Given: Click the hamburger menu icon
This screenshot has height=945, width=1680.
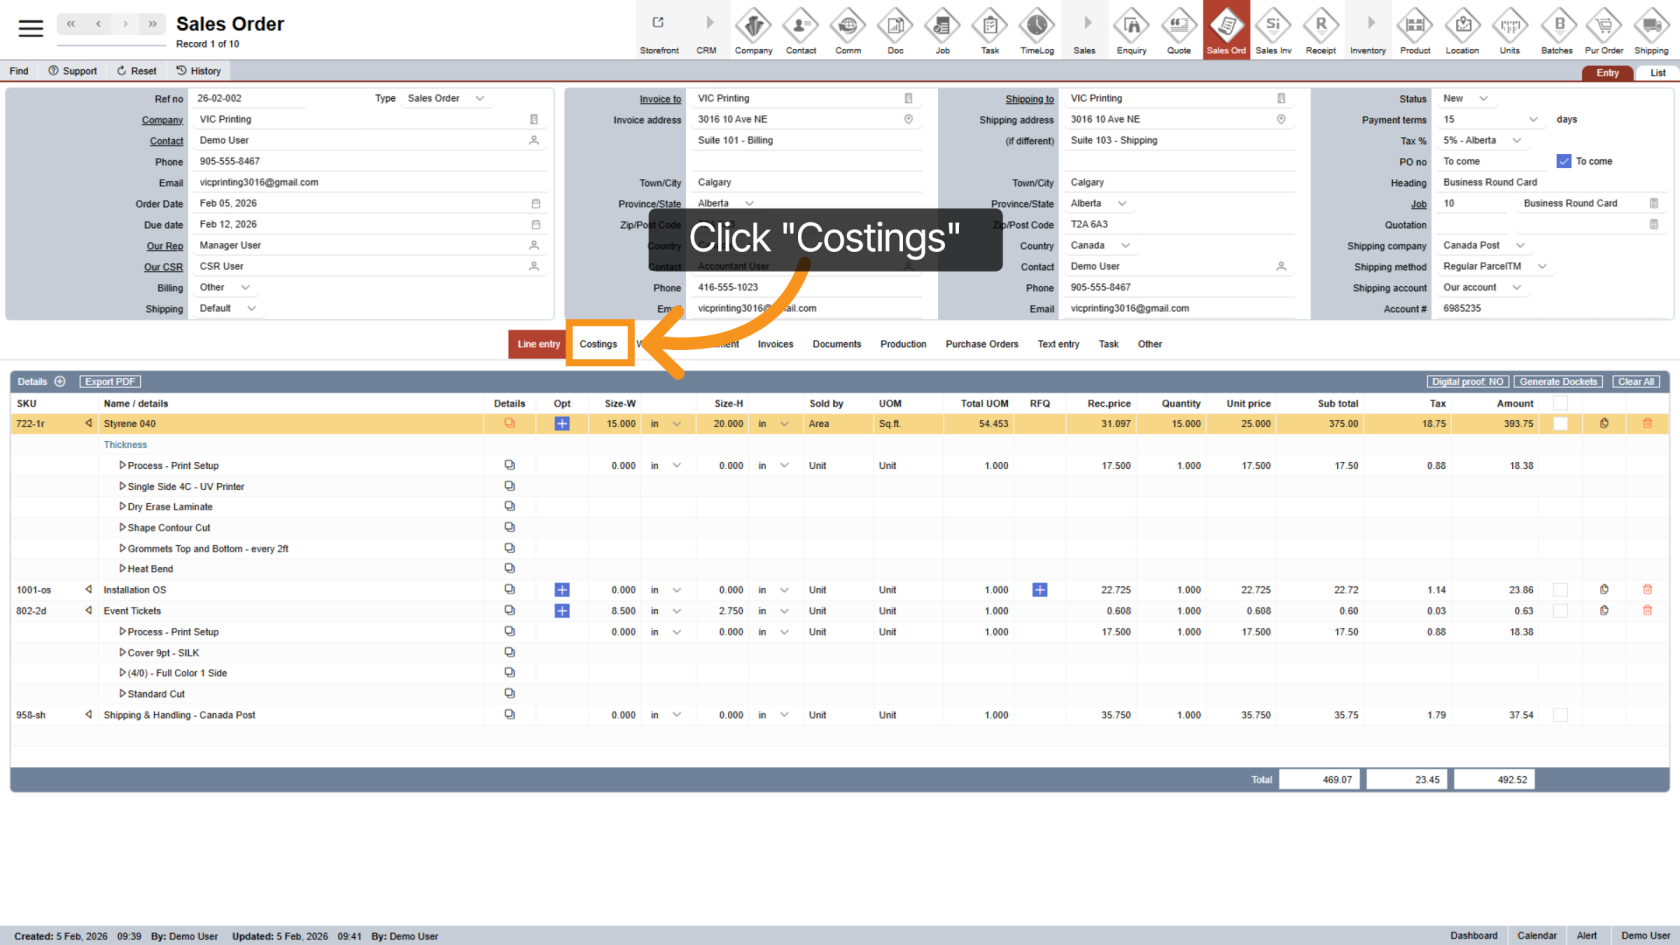Looking at the screenshot, I should (31, 28).
